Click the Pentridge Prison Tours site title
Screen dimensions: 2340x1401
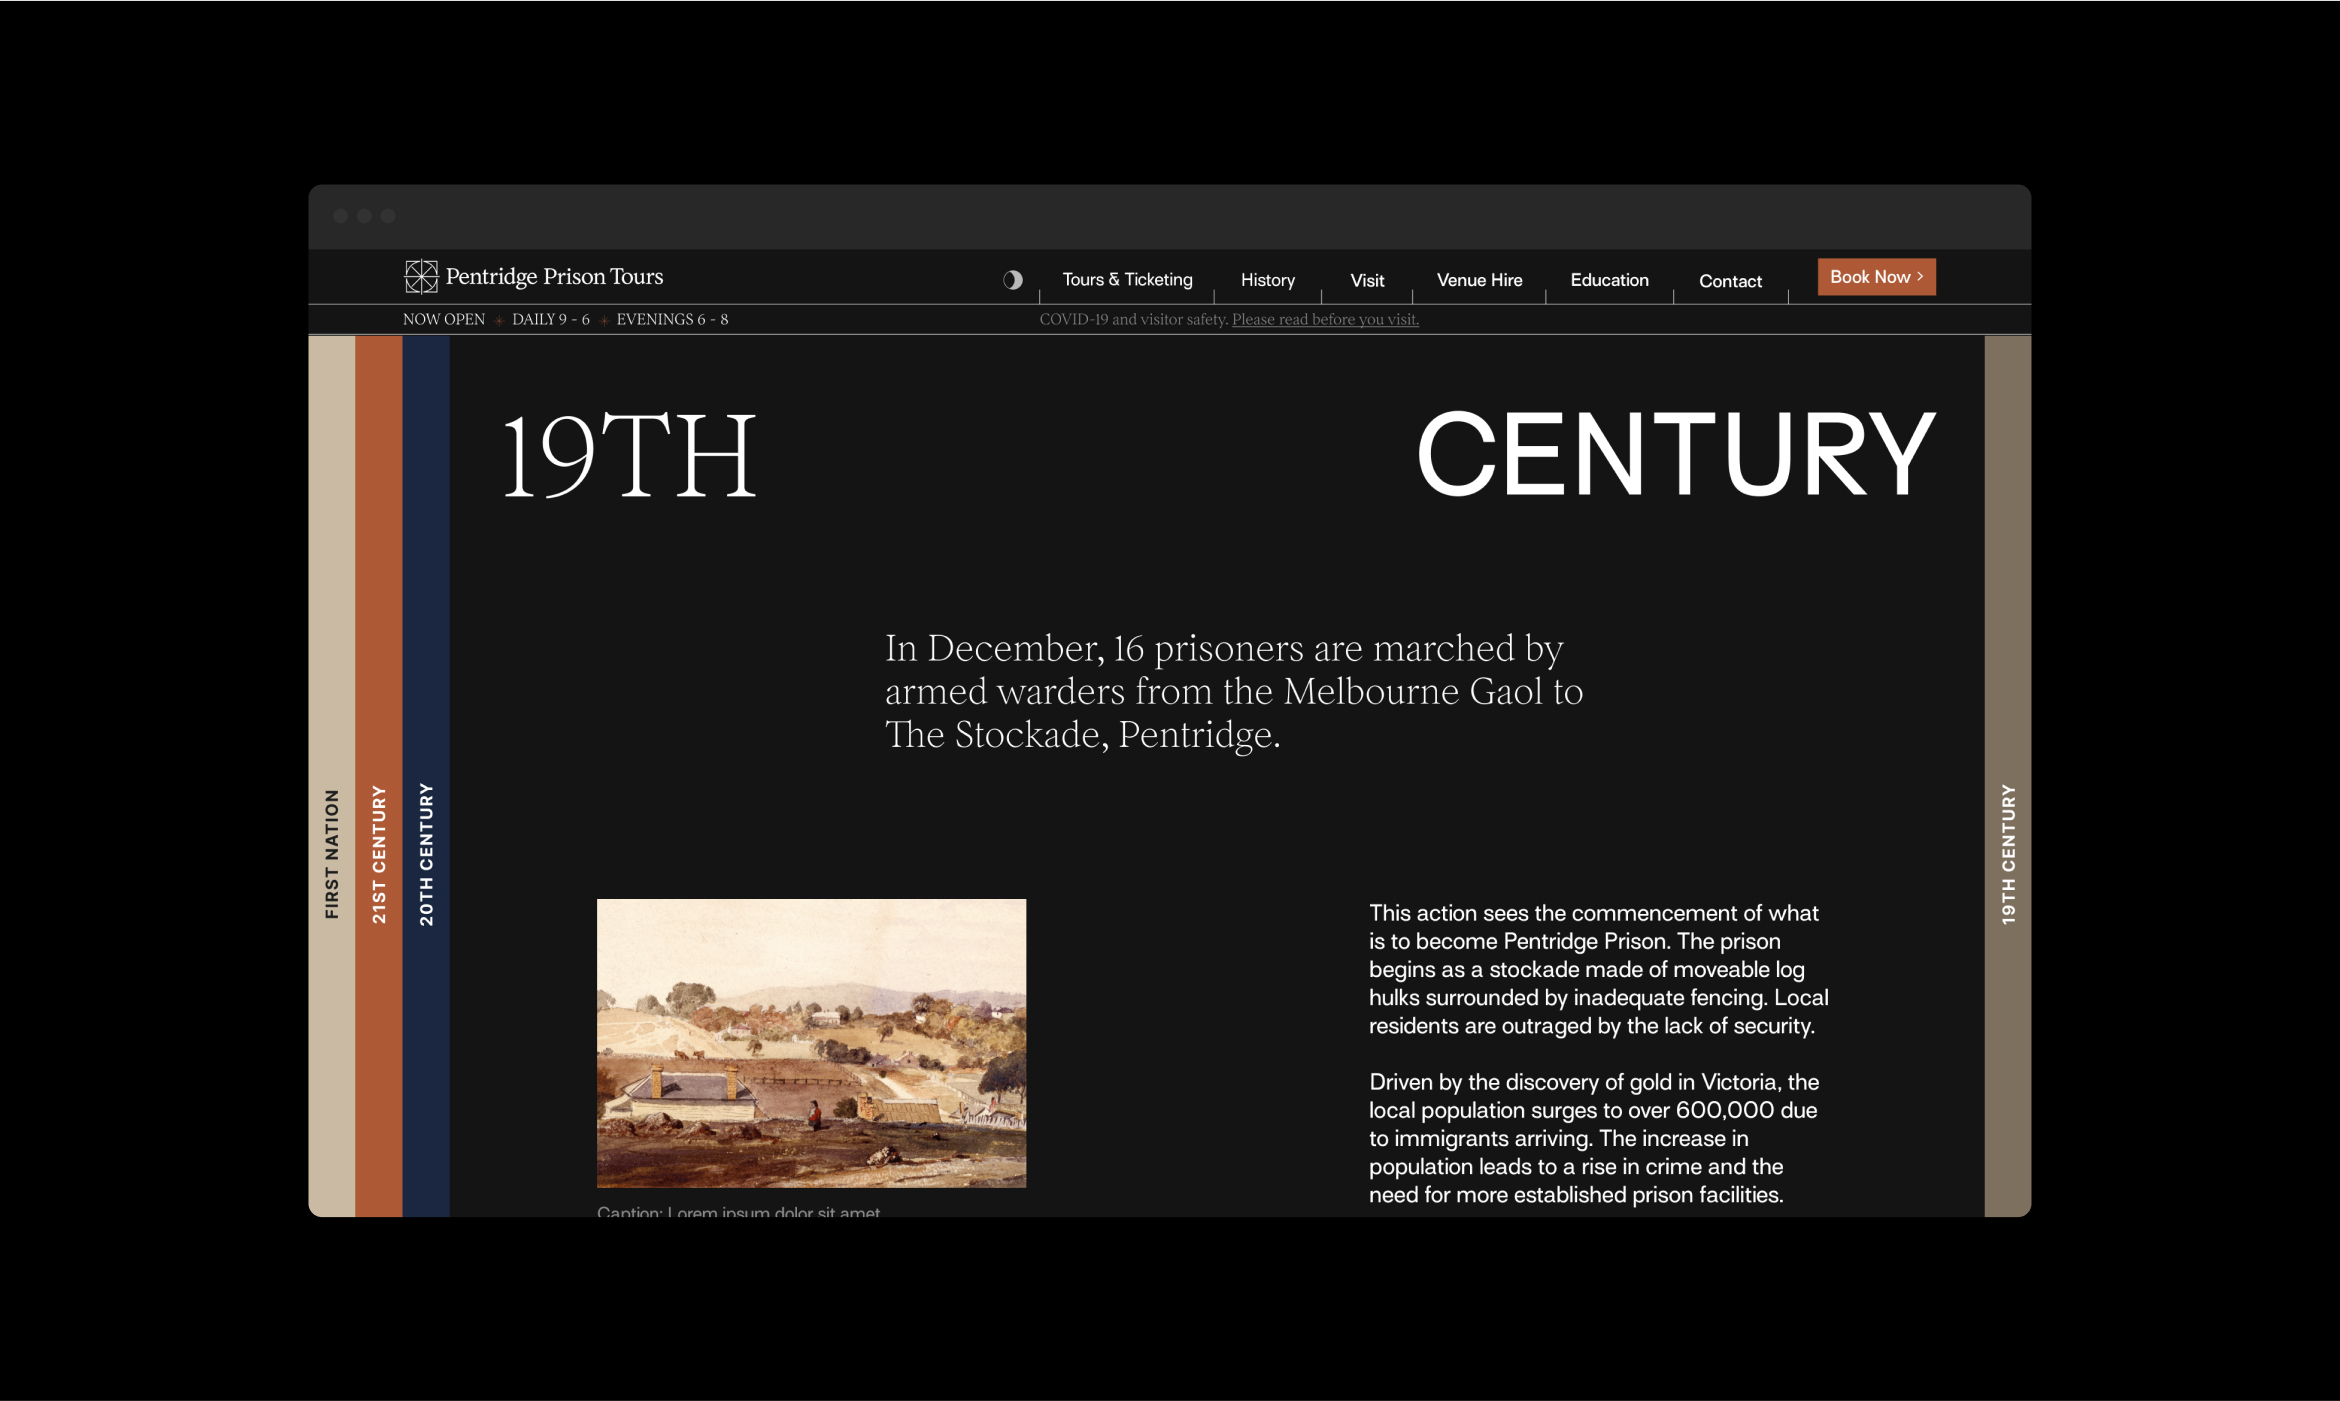pos(554,277)
